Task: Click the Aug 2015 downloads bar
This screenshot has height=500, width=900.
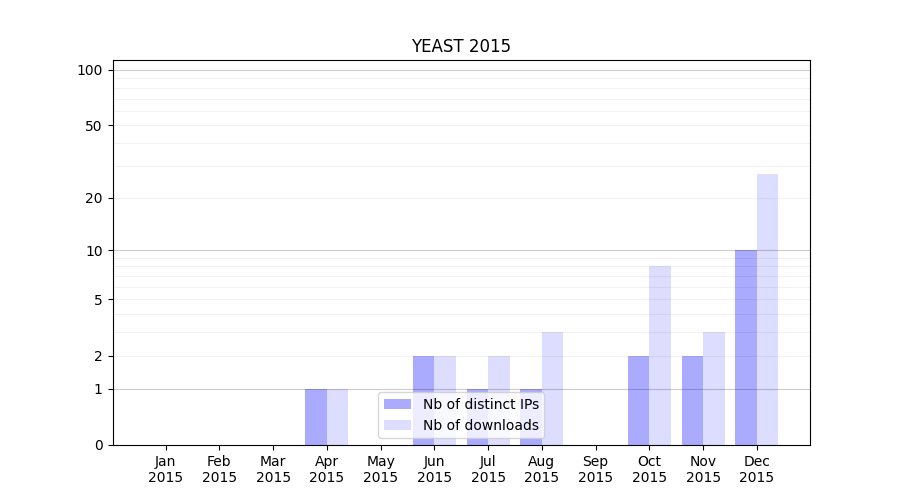Action: [x=552, y=388]
